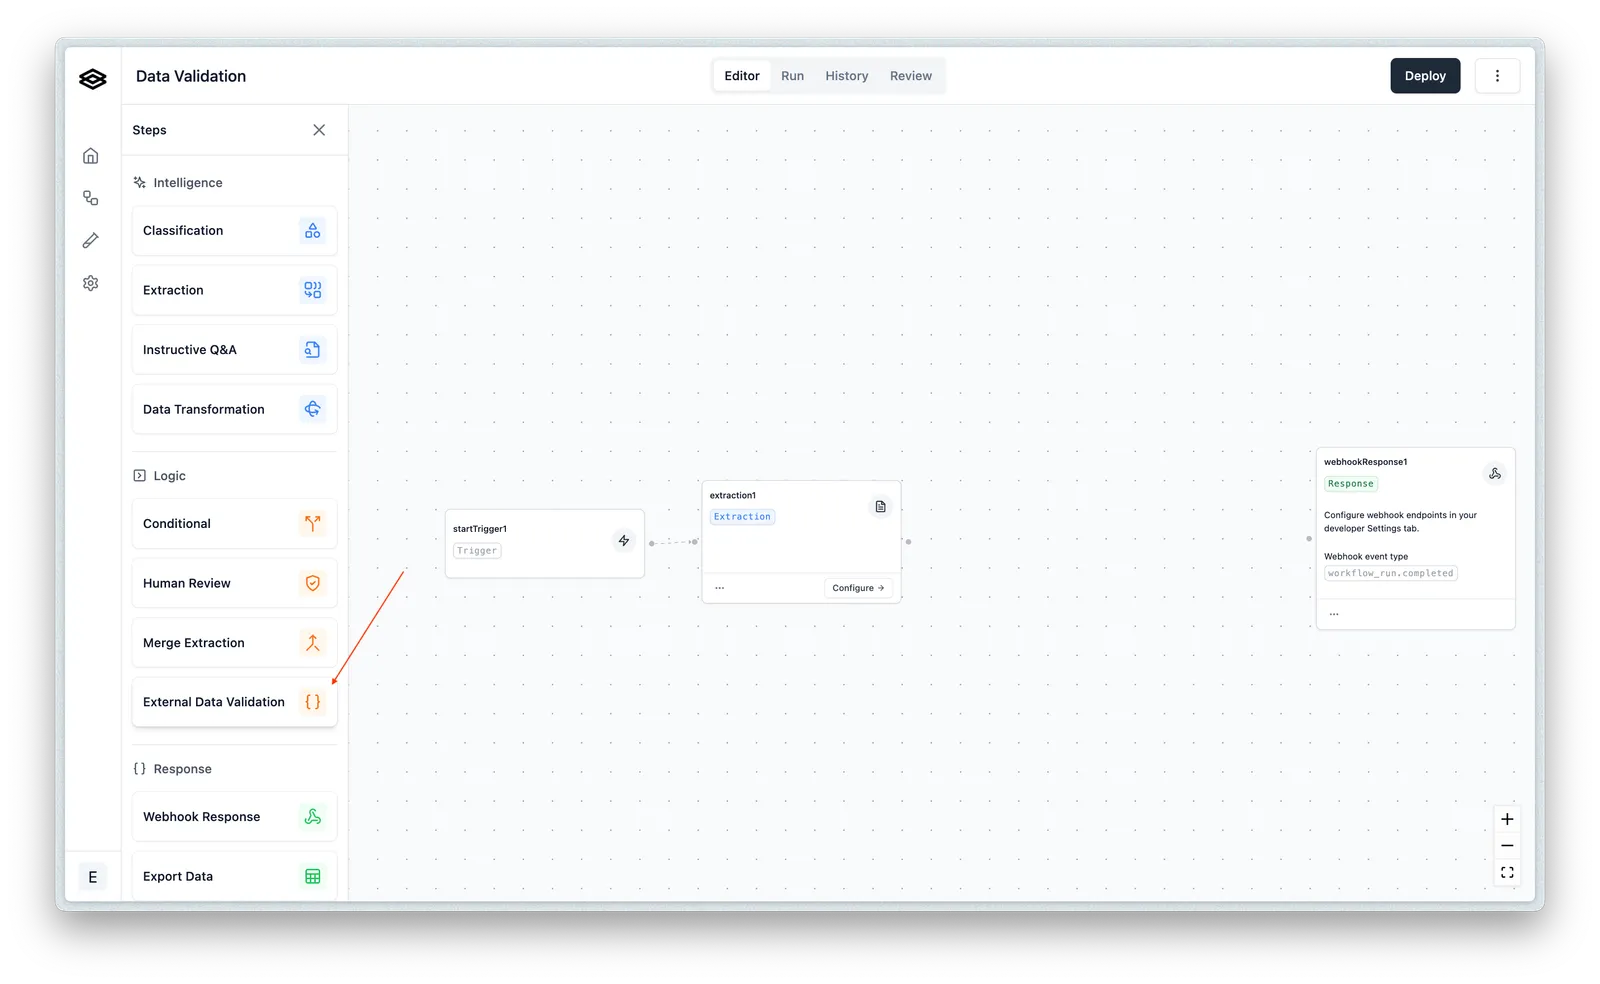Switch to the Review tab
Screen dimensions: 1600x984
(x=911, y=76)
